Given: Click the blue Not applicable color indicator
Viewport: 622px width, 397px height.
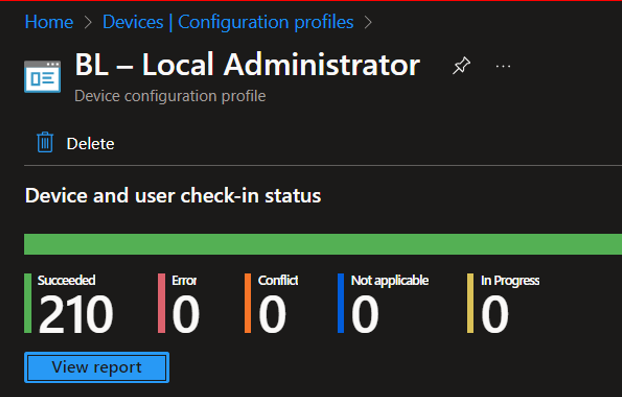Looking at the screenshot, I should [x=341, y=303].
